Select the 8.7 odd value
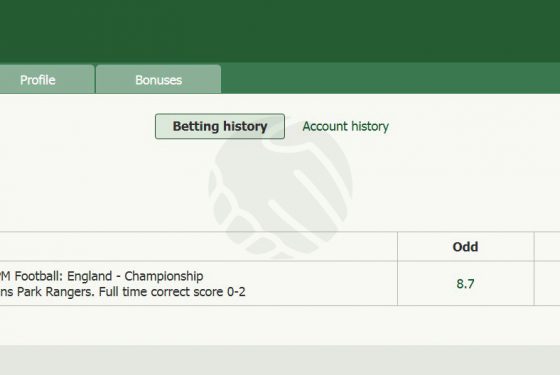This screenshot has height=375, width=560. pos(465,284)
